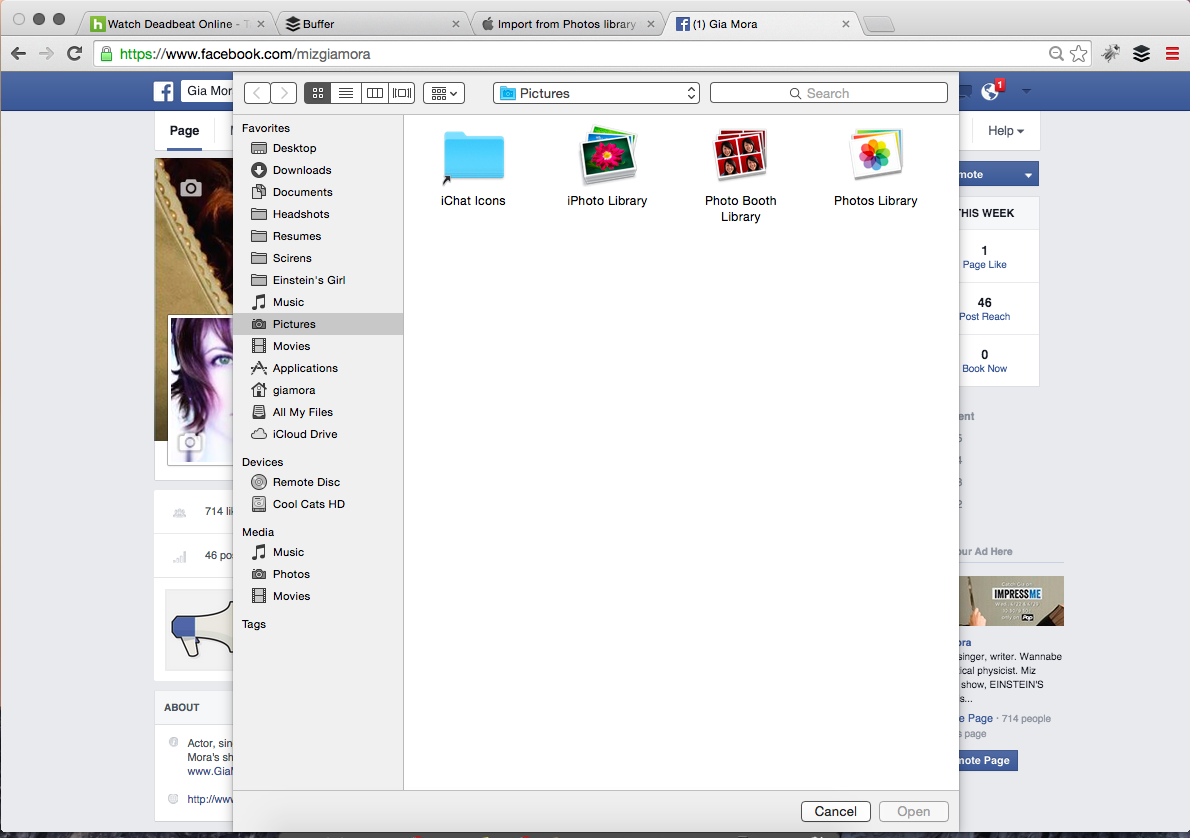Click the Page Like link
Viewport: 1190px width, 838px height.
984,265
